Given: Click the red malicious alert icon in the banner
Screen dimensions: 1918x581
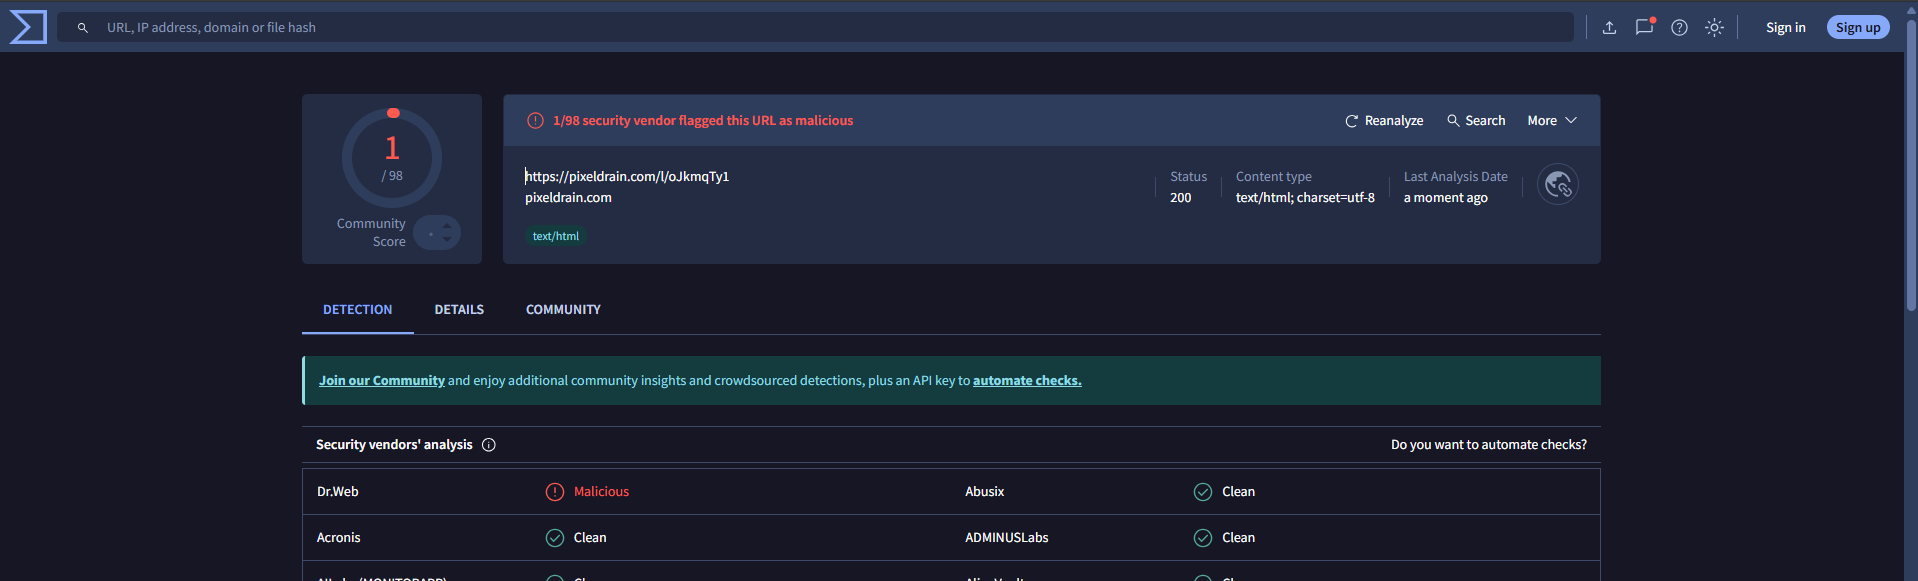Looking at the screenshot, I should pyautogui.click(x=535, y=121).
